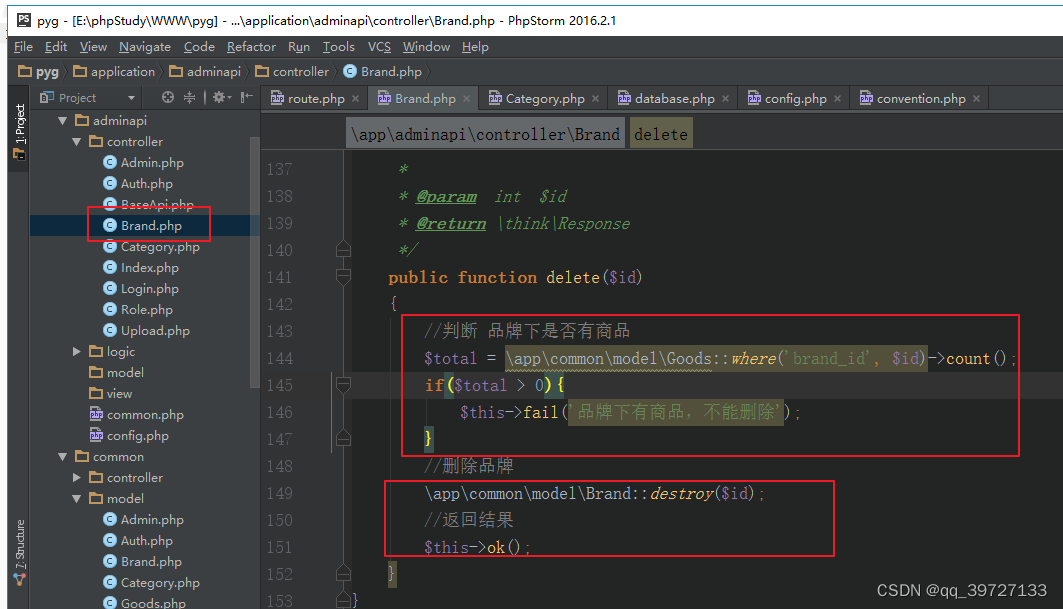Screen dimensions: 1063x609
Task: Toggle the 1: Project side tool window
Action: (x=19, y=132)
